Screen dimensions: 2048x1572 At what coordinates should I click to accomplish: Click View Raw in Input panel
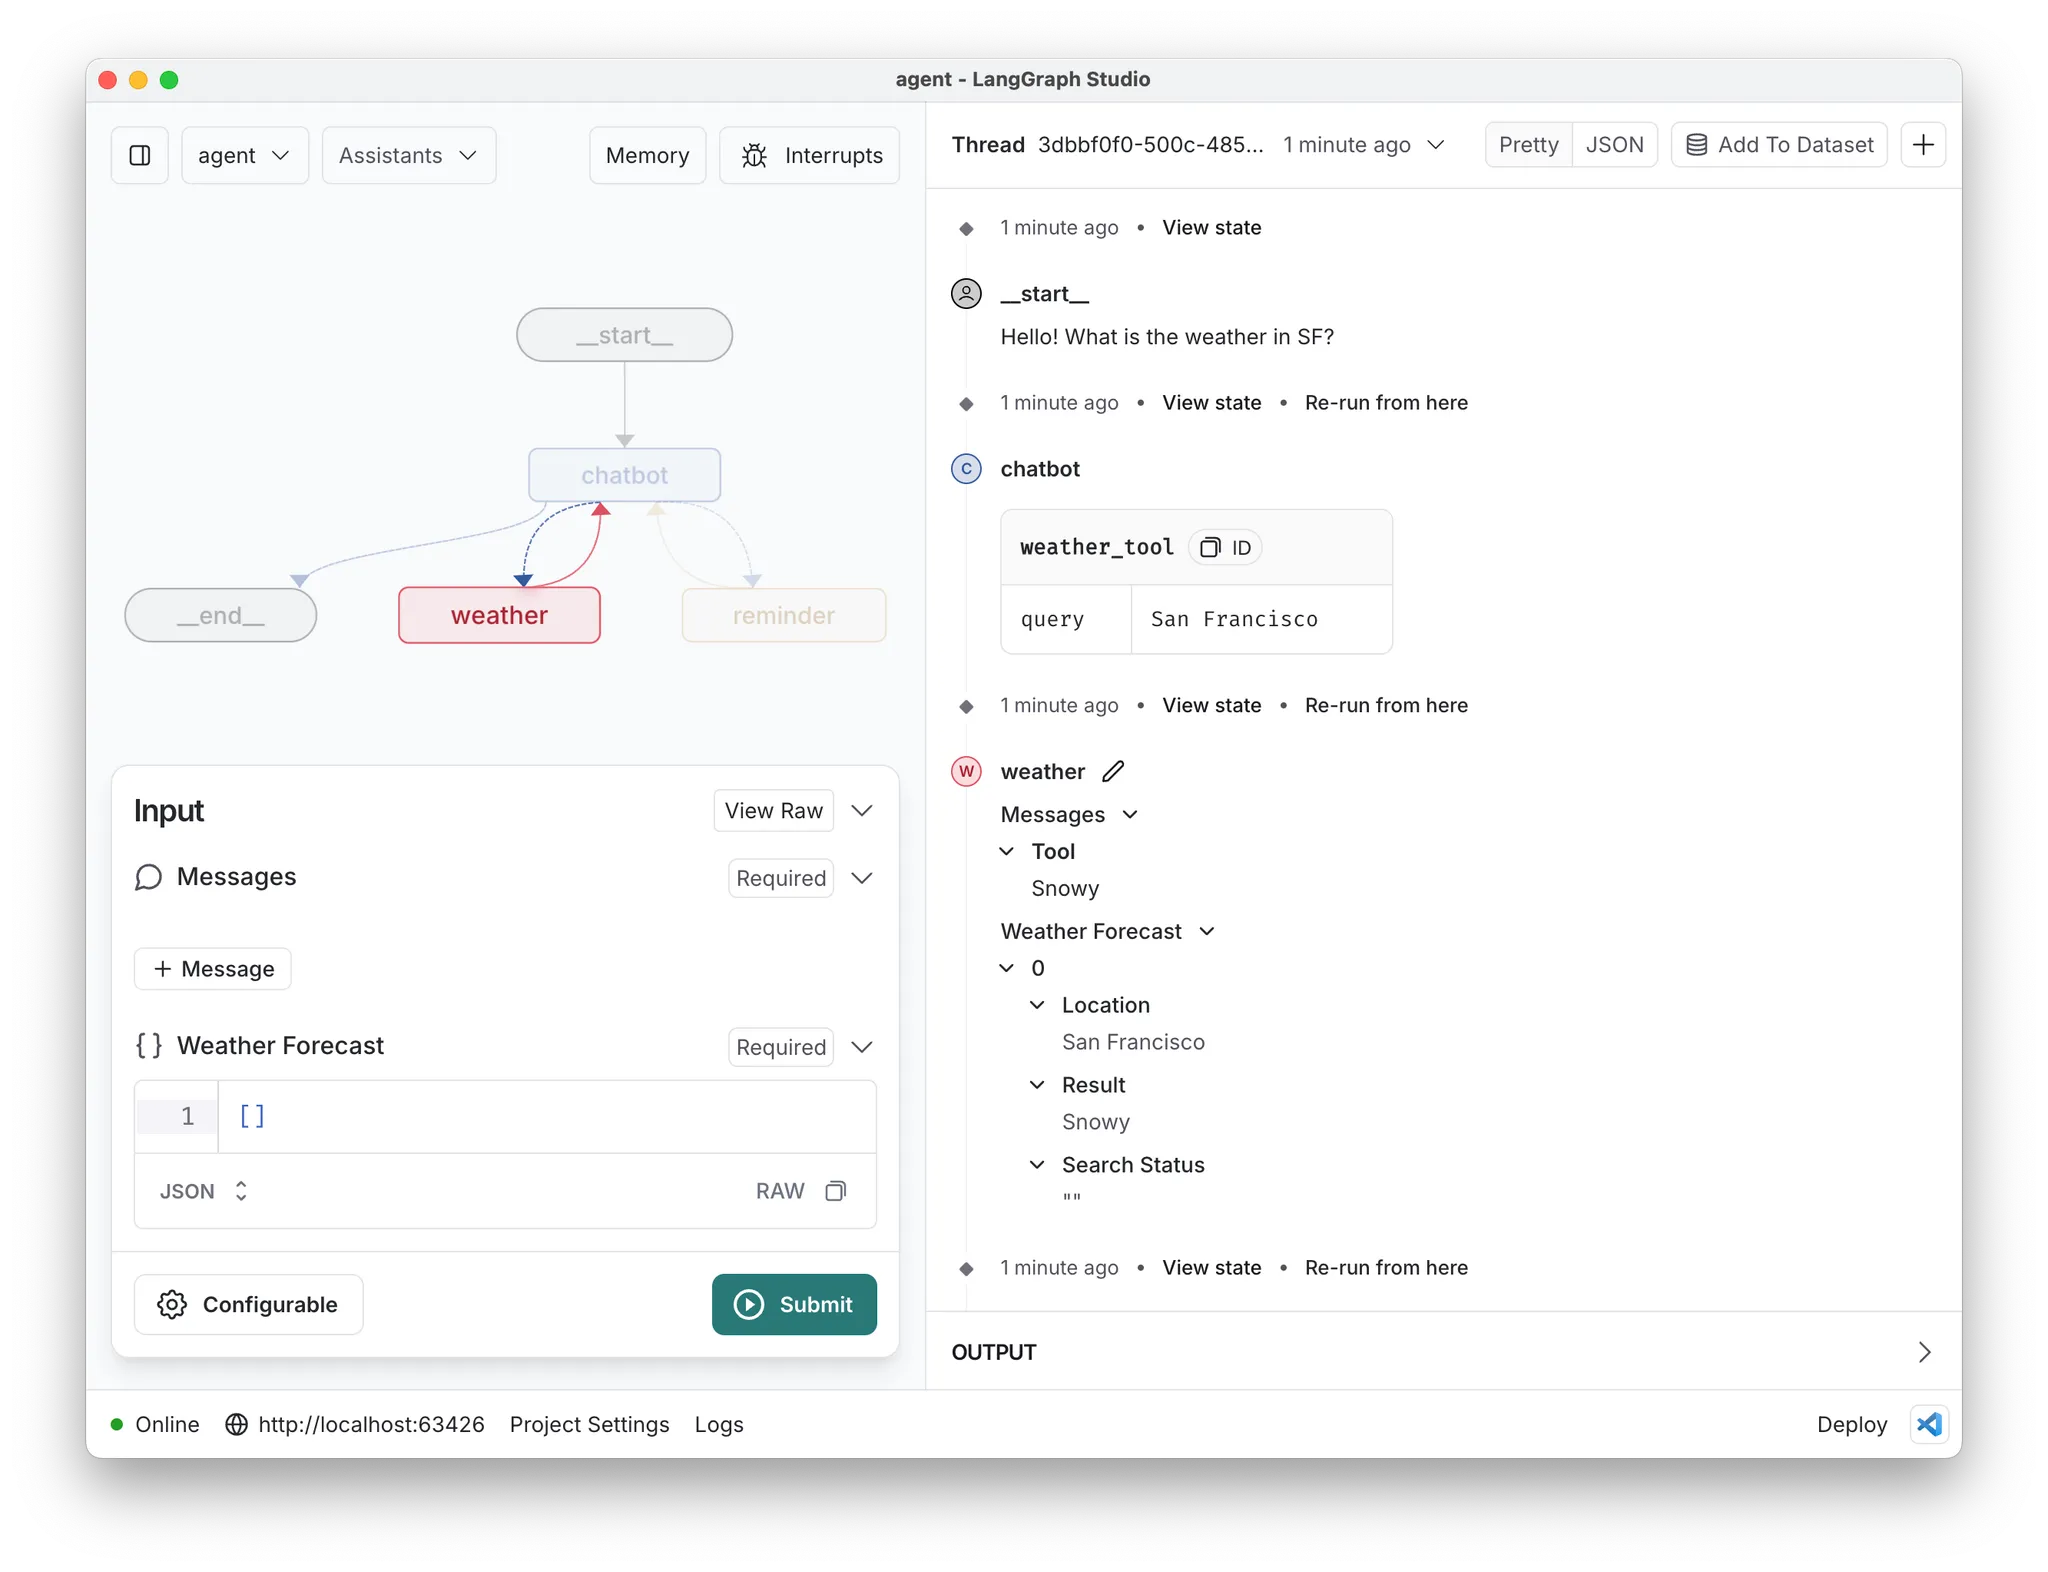(x=773, y=810)
